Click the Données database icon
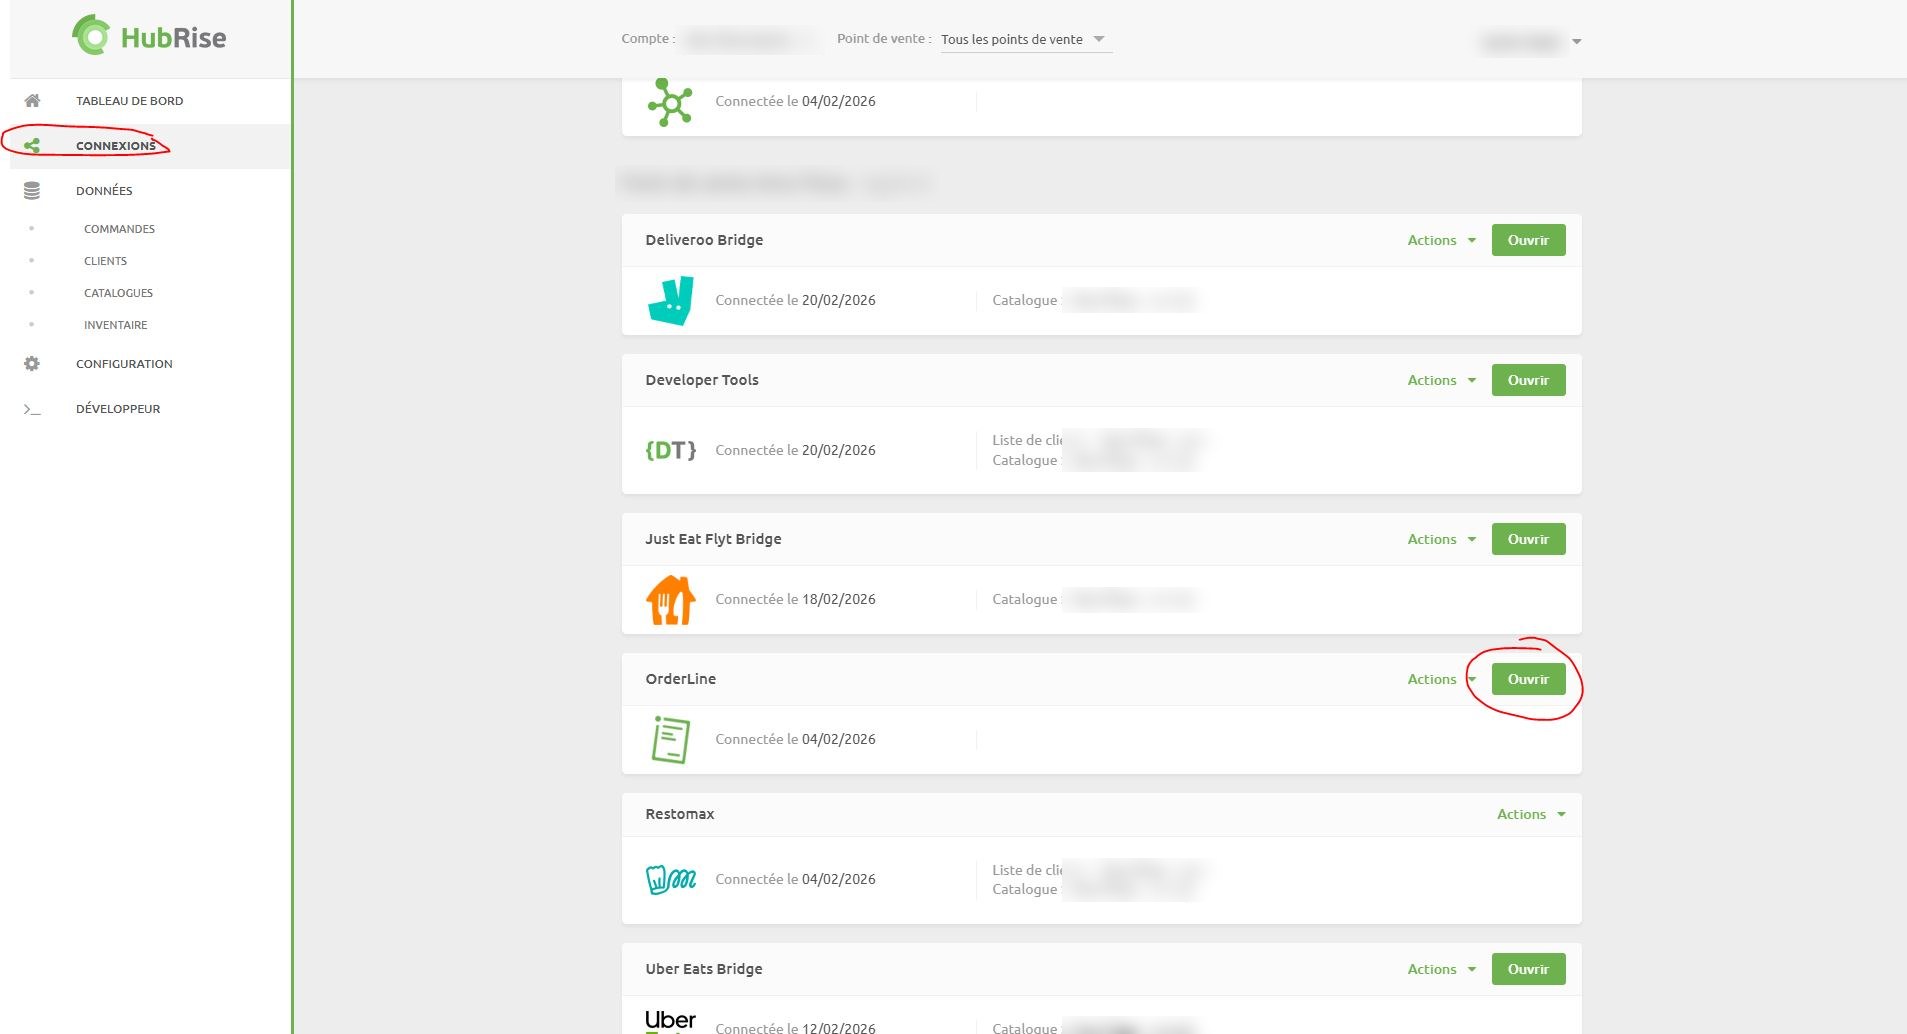 point(32,191)
